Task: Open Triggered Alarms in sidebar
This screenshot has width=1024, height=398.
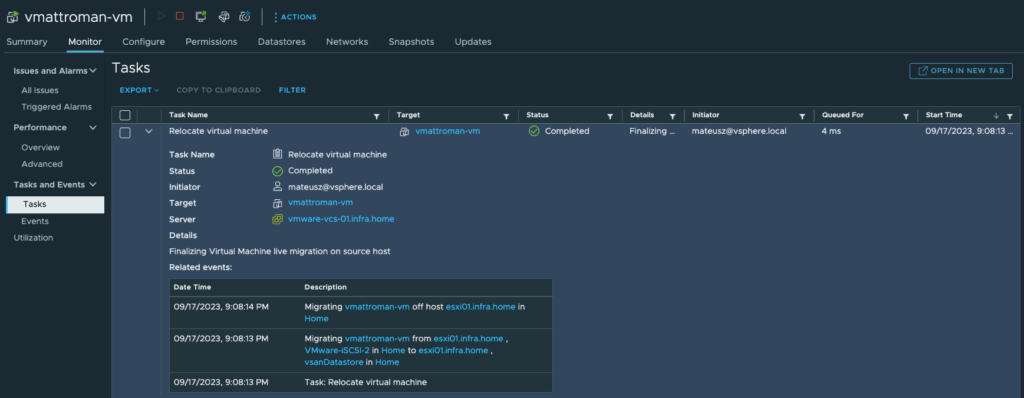Action: 57,107
